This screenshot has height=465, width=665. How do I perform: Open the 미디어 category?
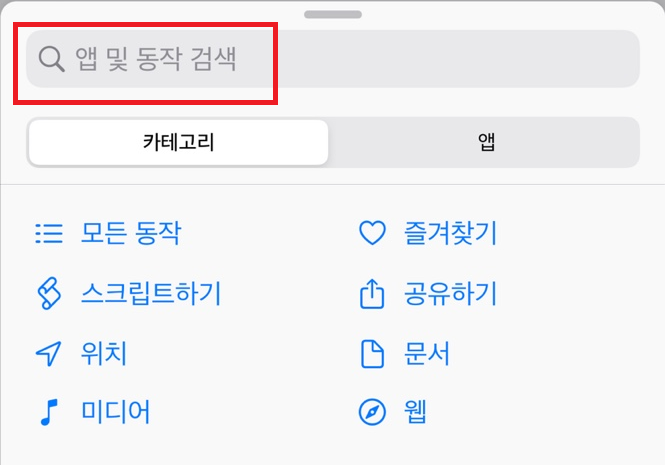point(115,412)
